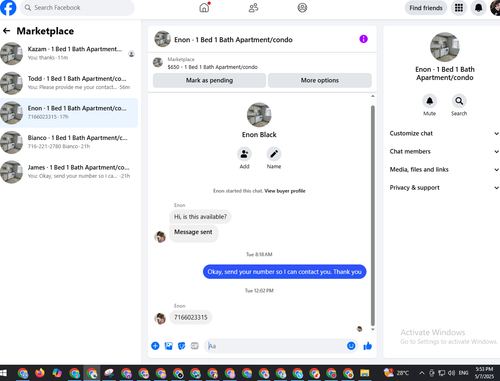Expand Privacy & support section

click(x=444, y=188)
